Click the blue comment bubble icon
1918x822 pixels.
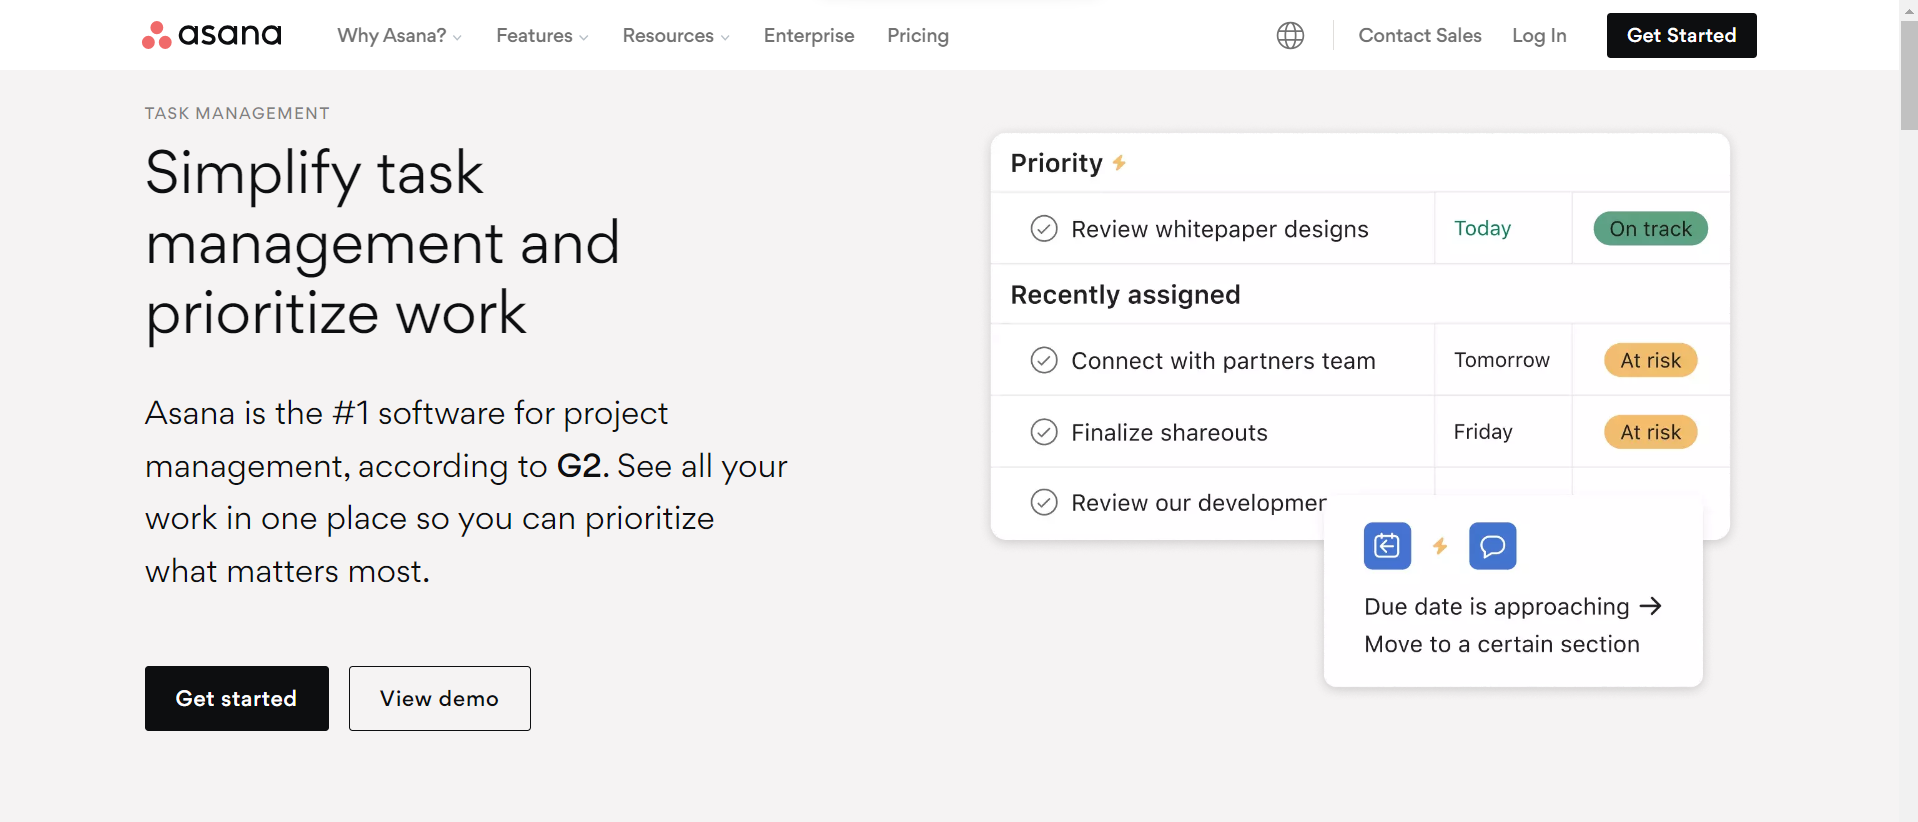click(x=1492, y=546)
